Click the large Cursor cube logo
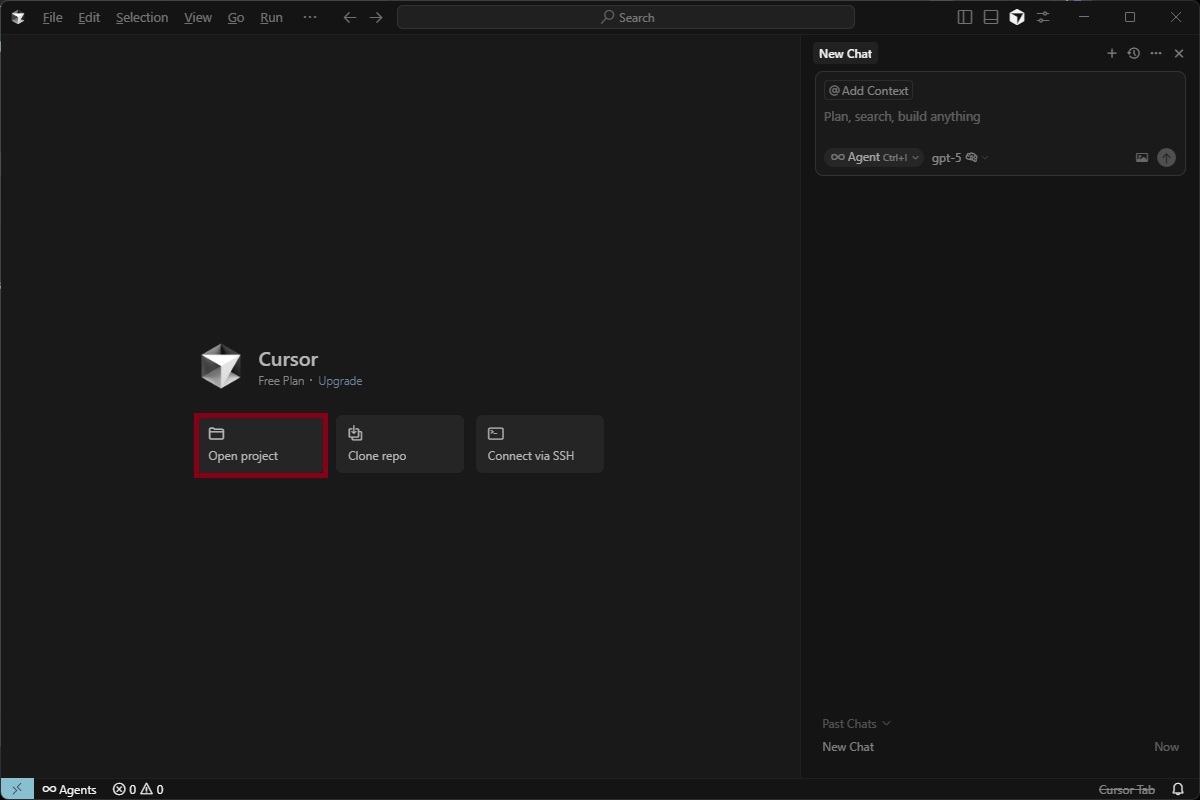This screenshot has height=800, width=1200. click(x=220, y=366)
